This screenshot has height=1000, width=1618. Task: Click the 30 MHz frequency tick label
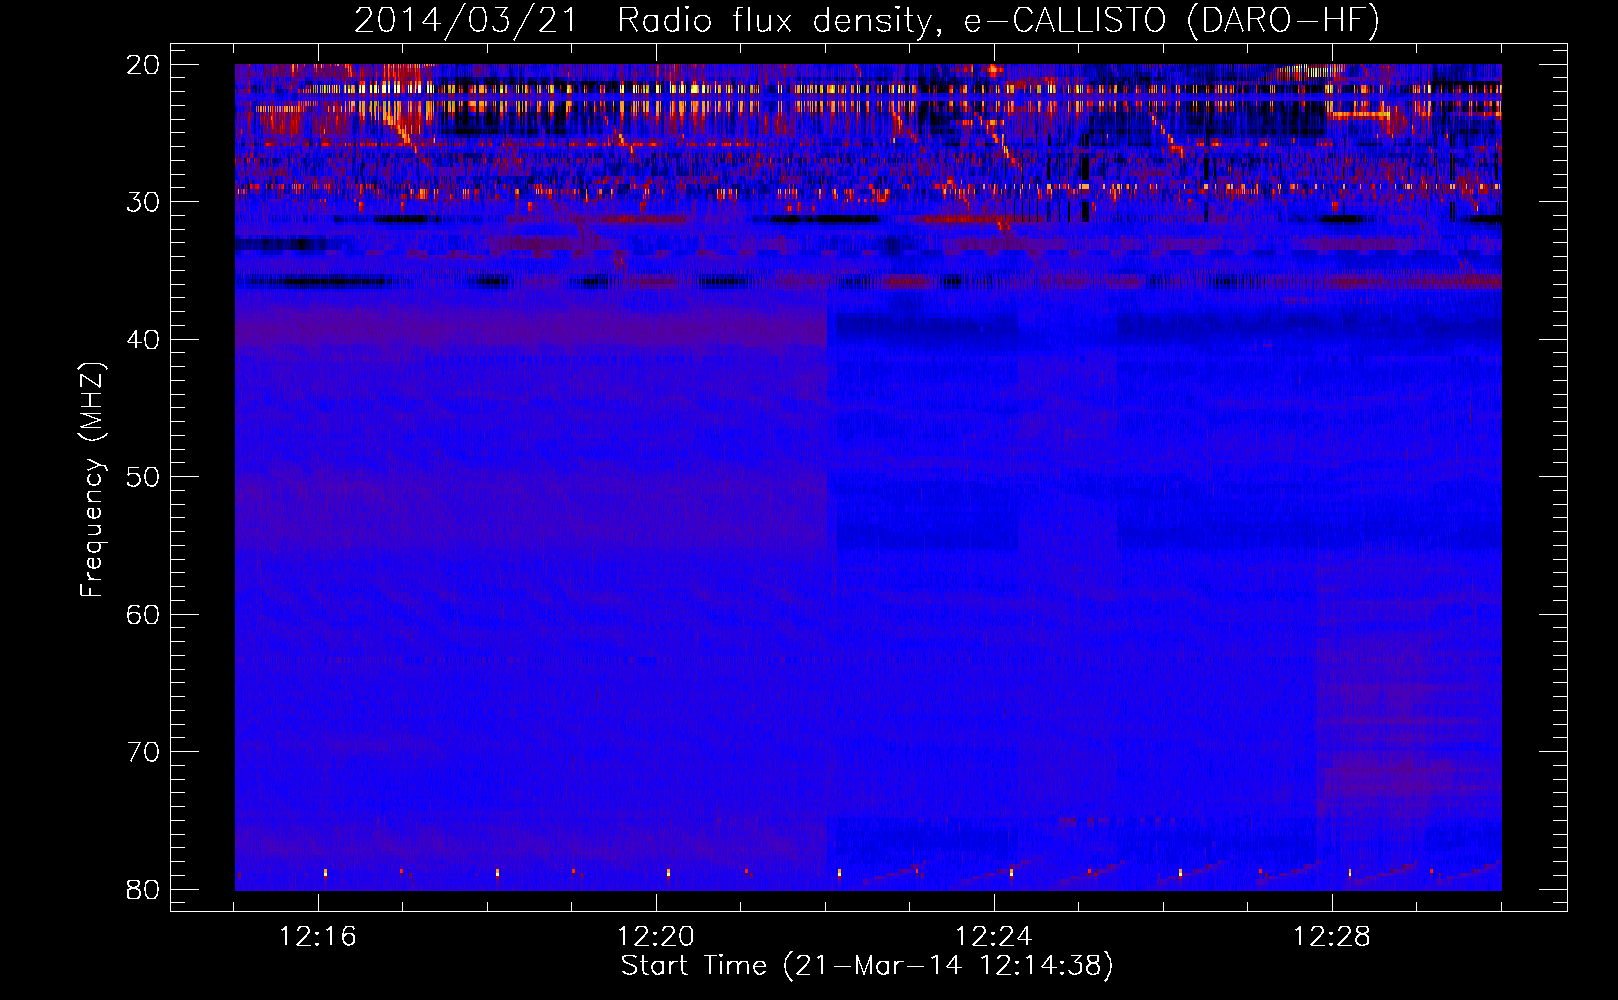(x=143, y=202)
